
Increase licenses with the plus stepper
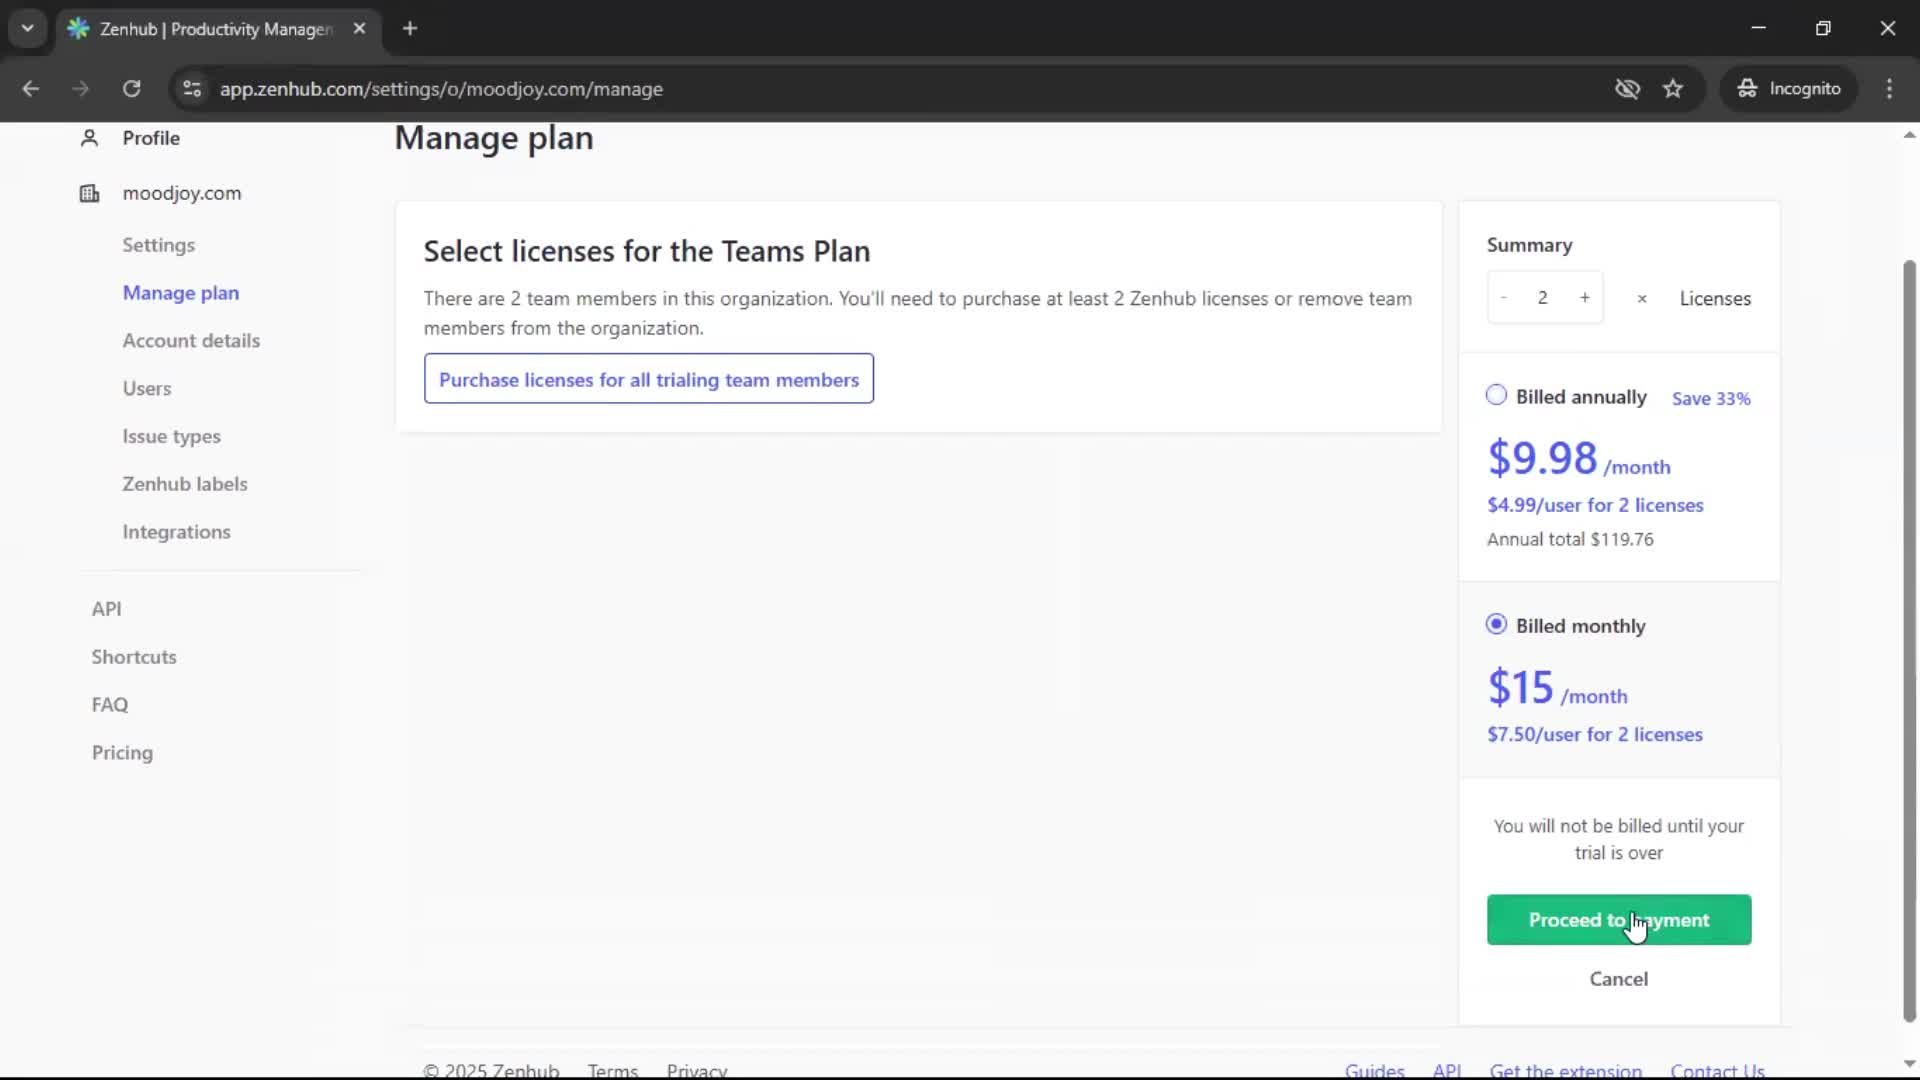(1585, 297)
